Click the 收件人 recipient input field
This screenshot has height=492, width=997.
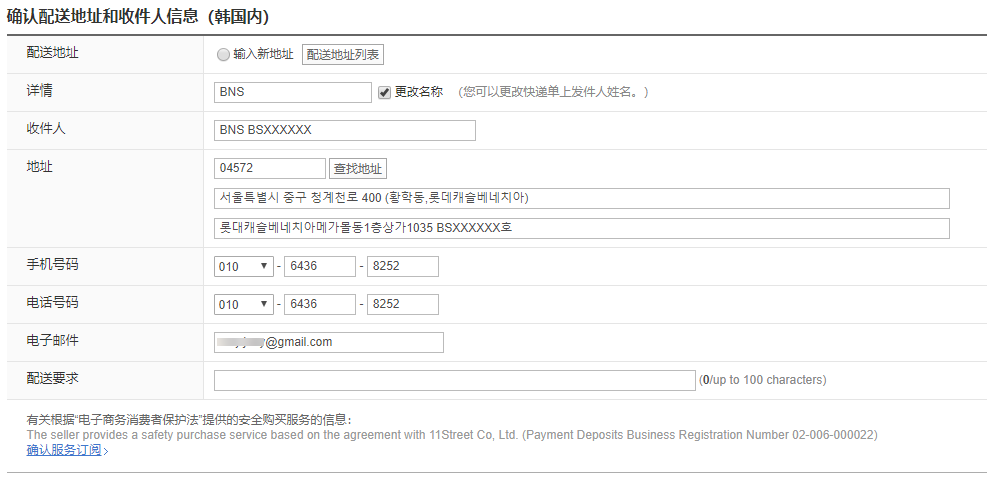[x=345, y=130]
